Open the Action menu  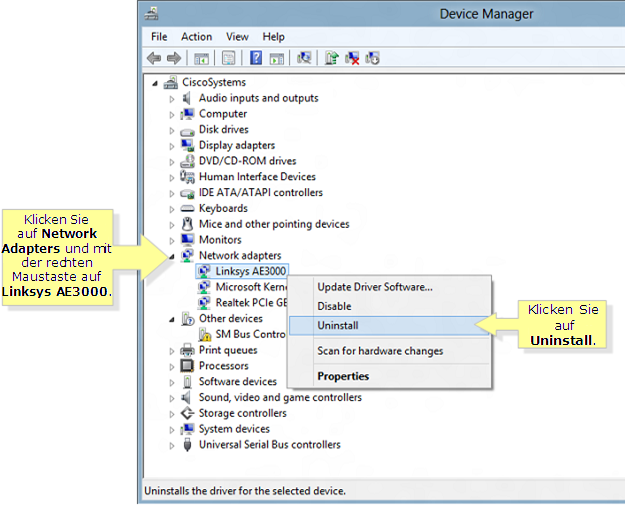click(197, 37)
